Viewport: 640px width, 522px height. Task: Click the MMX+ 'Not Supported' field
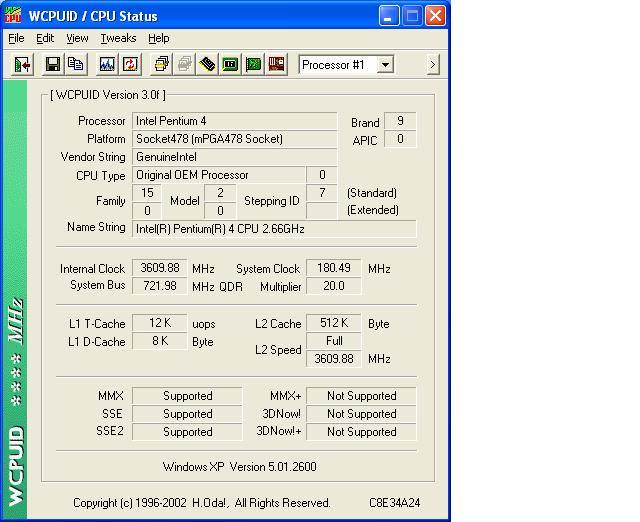tap(361, 395)
